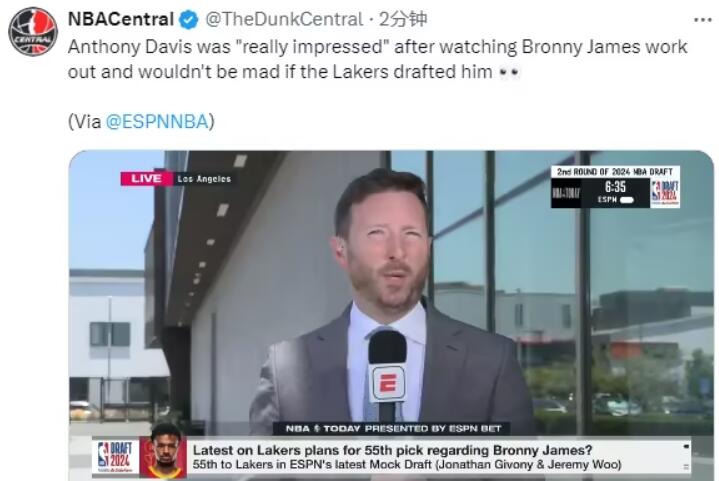The height and width of the screenshot is (481, 719).
Task: Click the LIVE badge on the video
Action: pyautogui.click(x=146, y=178)
